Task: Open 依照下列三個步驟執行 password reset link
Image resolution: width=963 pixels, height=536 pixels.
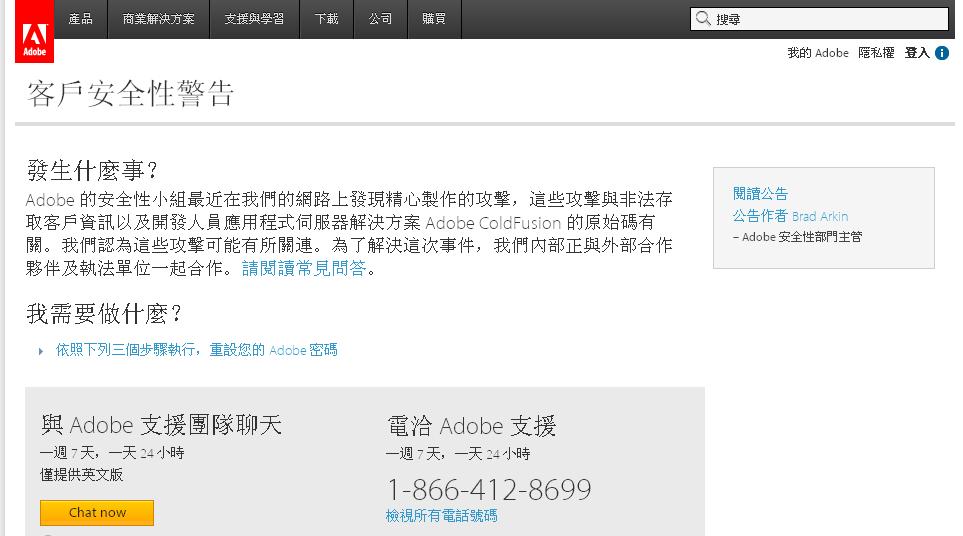Action: (197, 350)
